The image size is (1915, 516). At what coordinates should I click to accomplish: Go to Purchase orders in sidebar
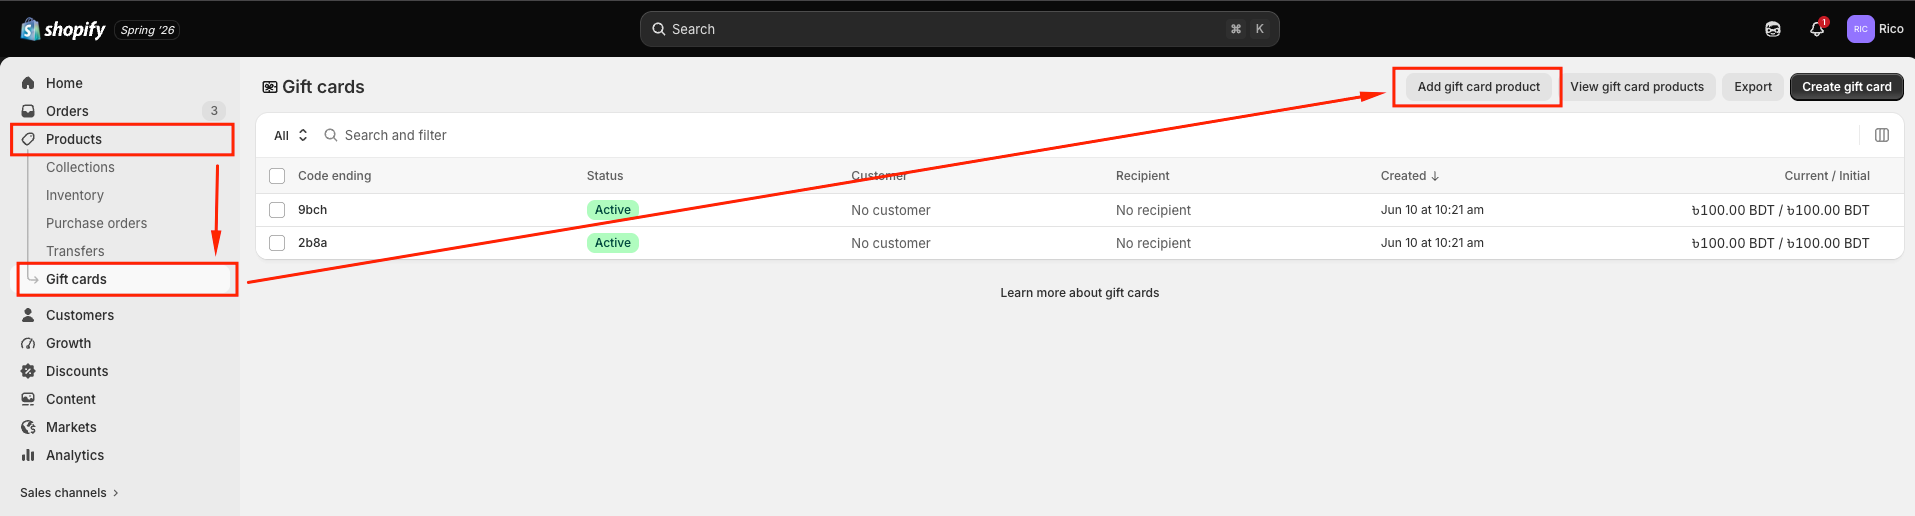point(96,223)
